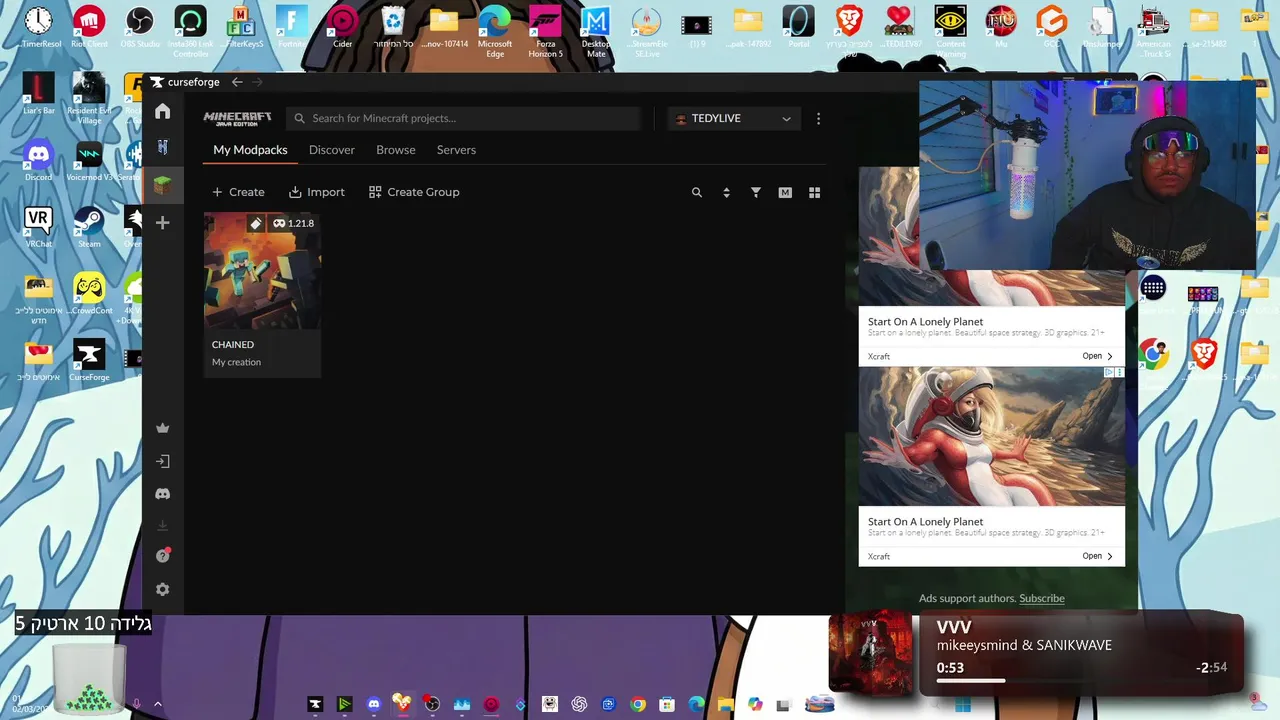
Task: Toggle the 'M' modpack view button
Action: point(785,192)
